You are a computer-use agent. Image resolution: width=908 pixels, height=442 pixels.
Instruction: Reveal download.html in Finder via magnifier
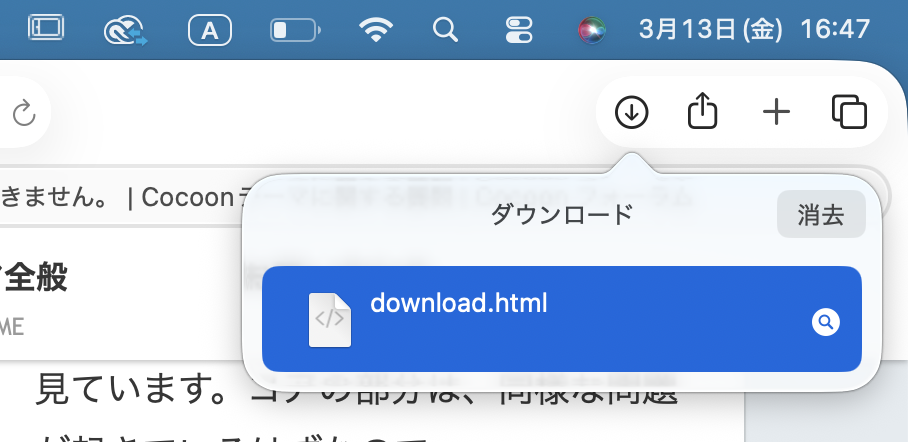coord(826,322)
